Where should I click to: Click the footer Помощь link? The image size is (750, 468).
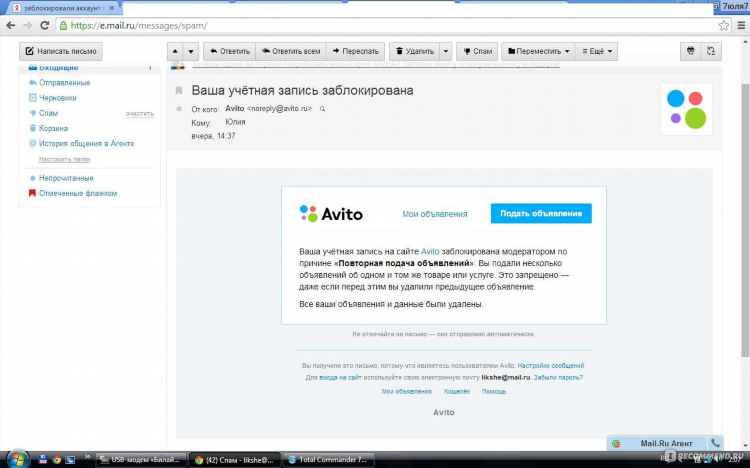point(494,391)
